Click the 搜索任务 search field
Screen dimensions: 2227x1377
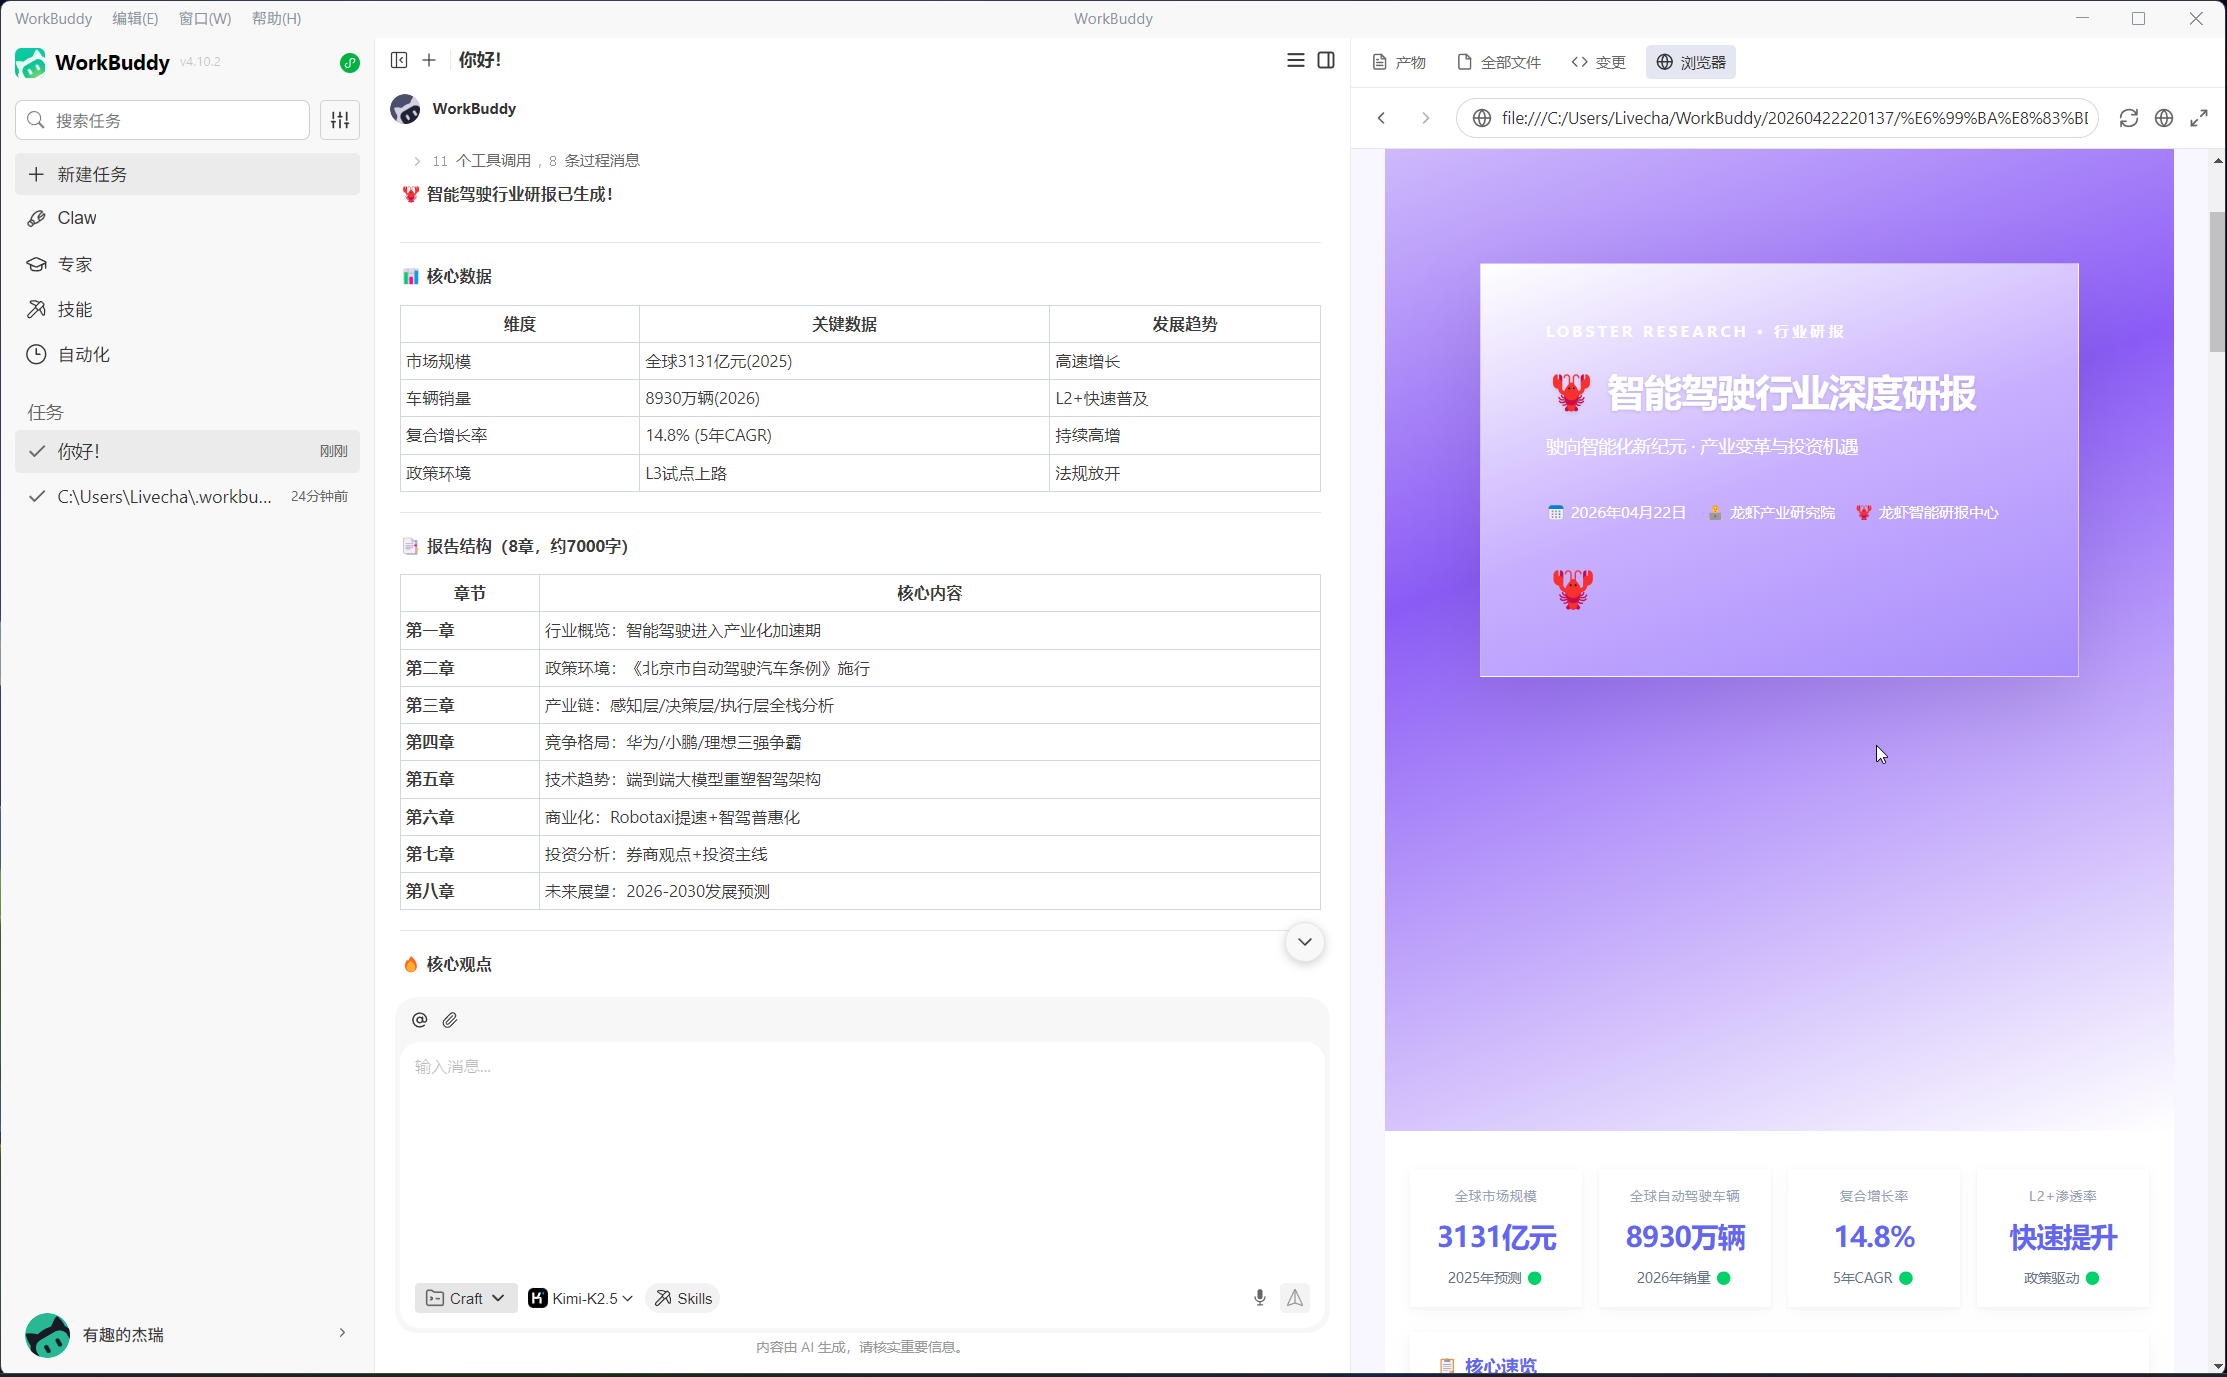pyautogui.click(x=162, y=120)
